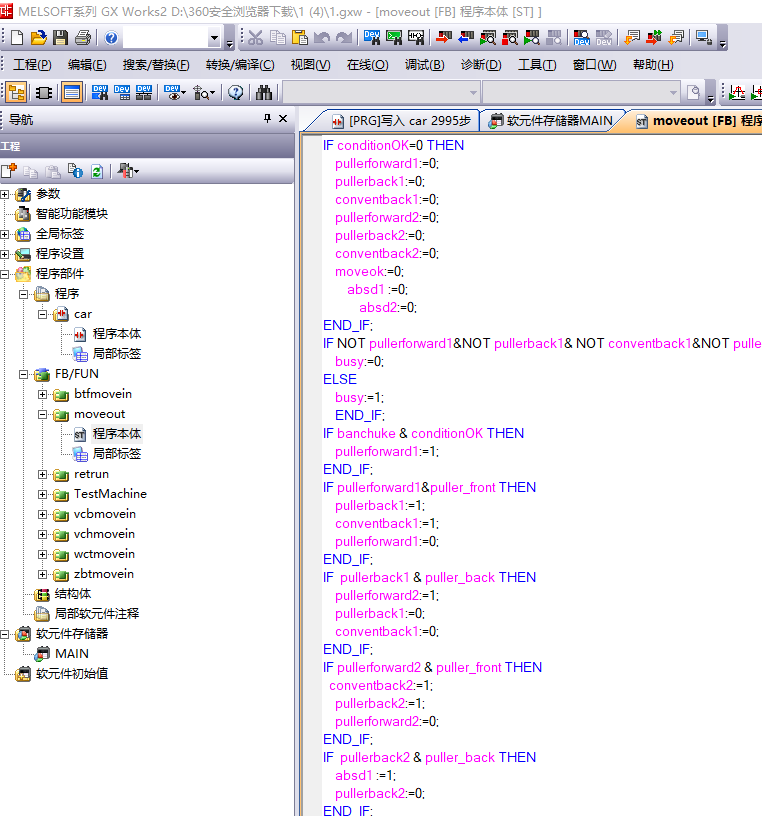Screen dimensions: 762x816
Task: Toggle the navigation window view button
Action: pos(16,92)
